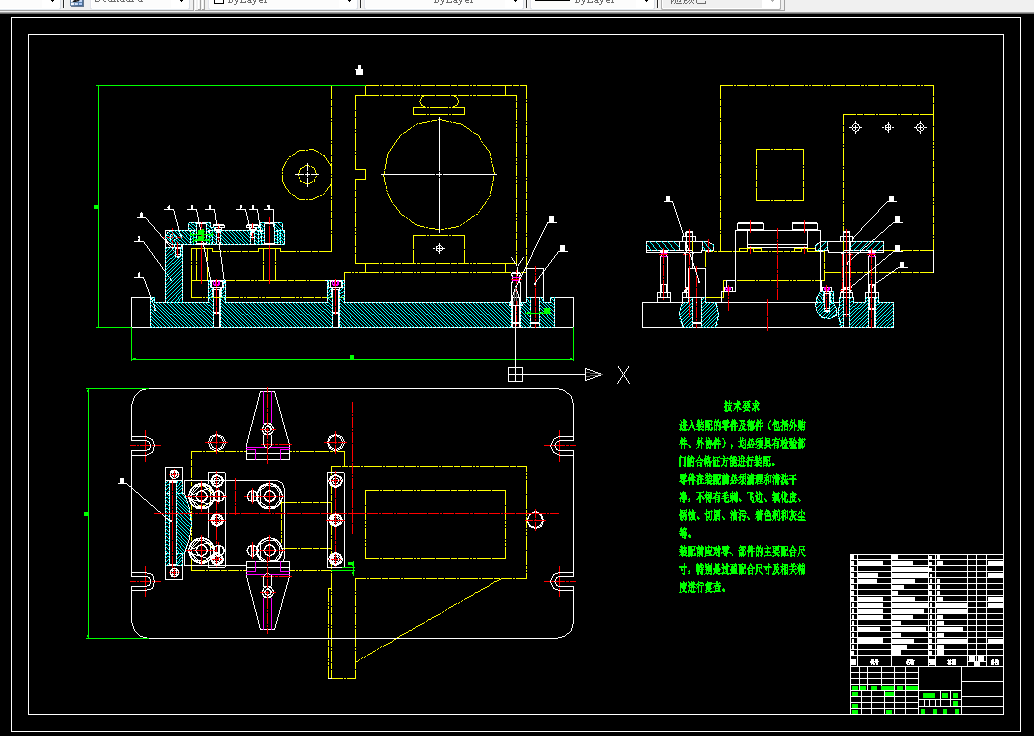Open the lineweight ByLayer dropdown
The width and height of the screenshot is (1034, 736).
click(592, 3)
